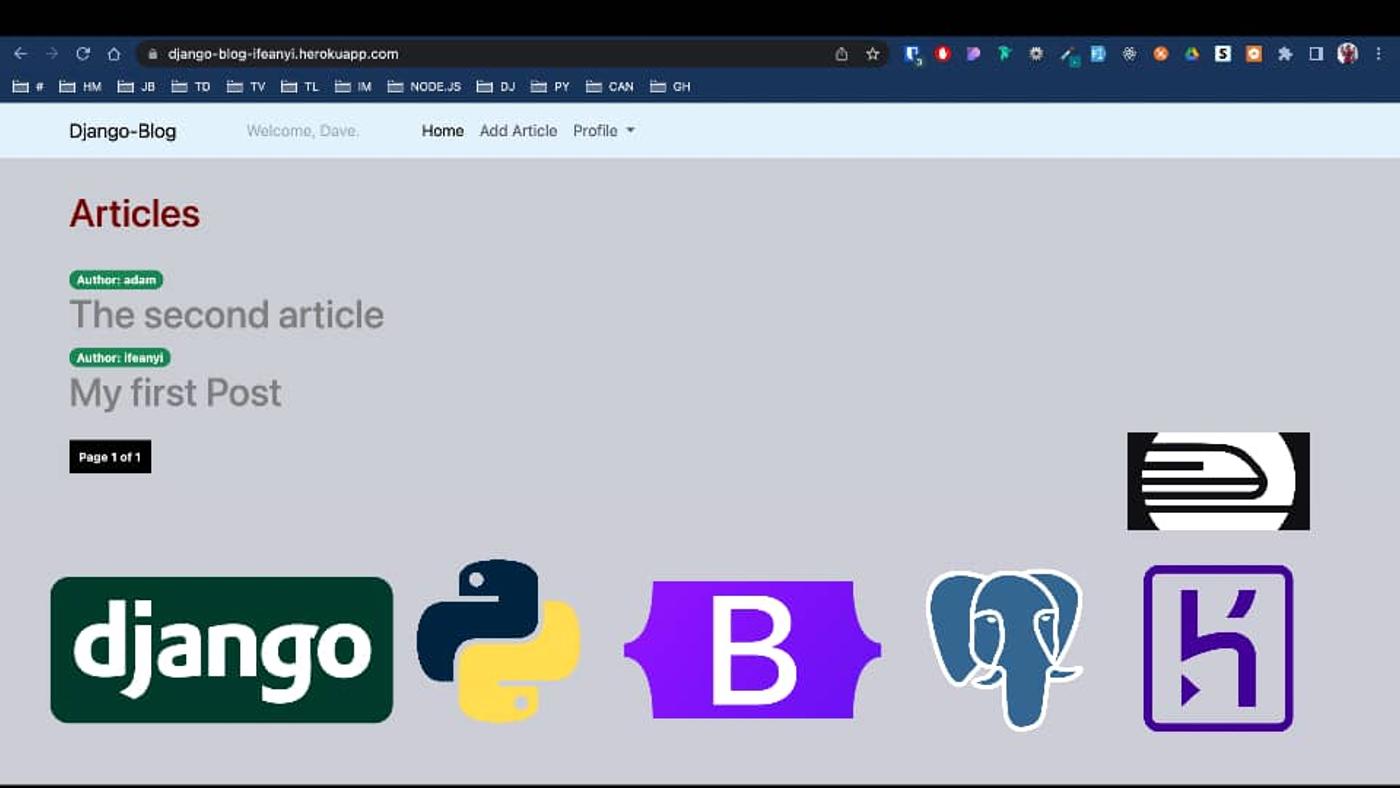The width and height of the screenshot is (1400, 788).
Task: Open the Bitwarden extension icon
Action: pos(912,54)
